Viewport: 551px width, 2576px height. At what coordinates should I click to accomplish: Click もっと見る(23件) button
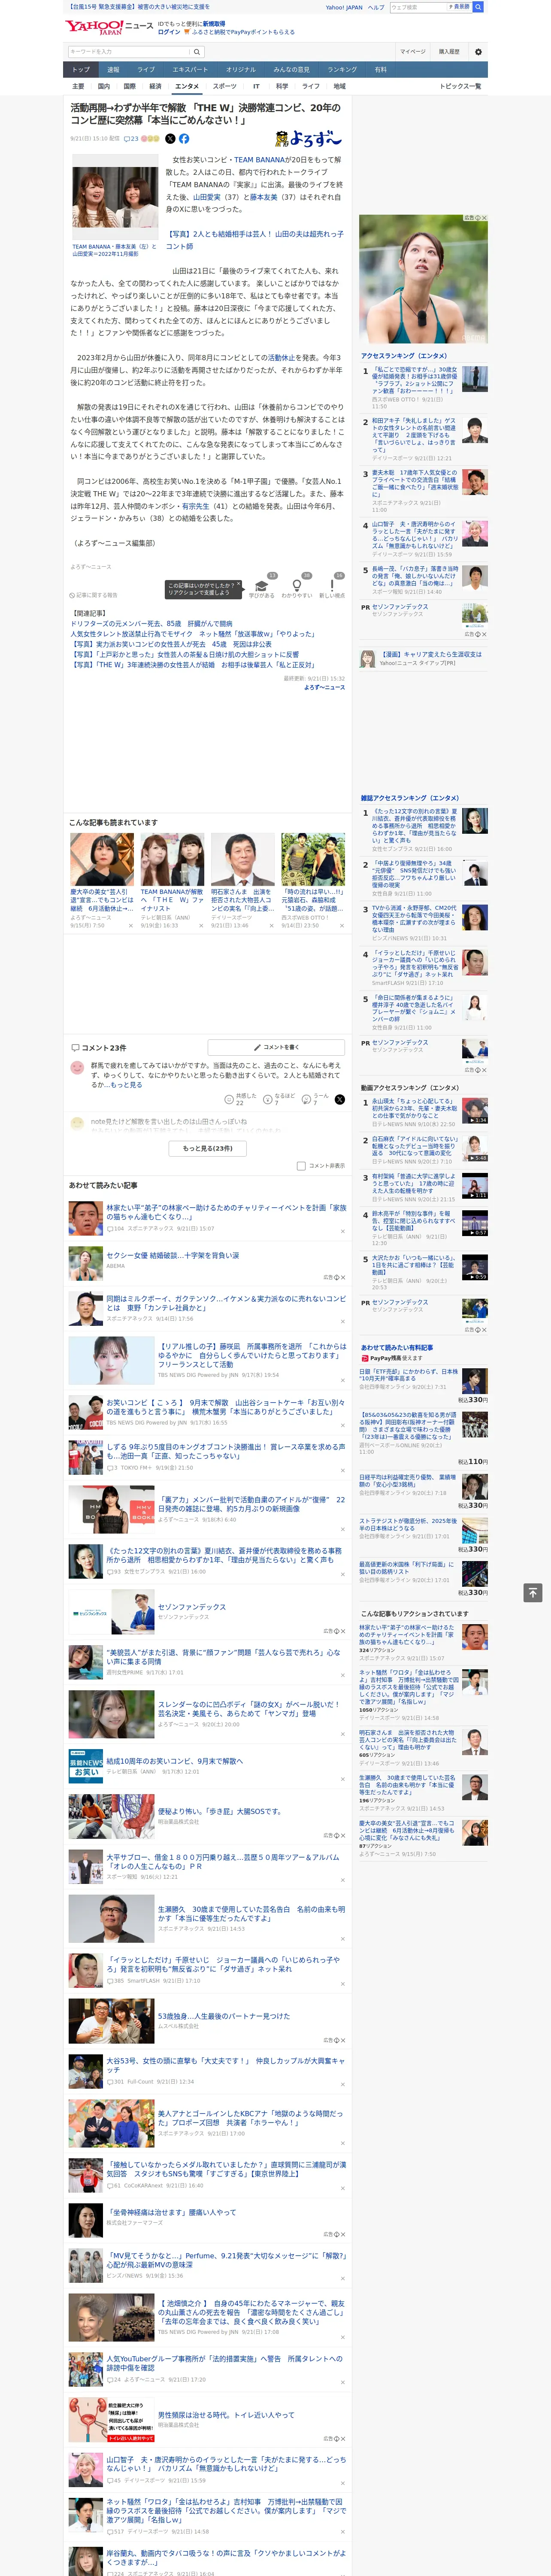click(208, 1148)
